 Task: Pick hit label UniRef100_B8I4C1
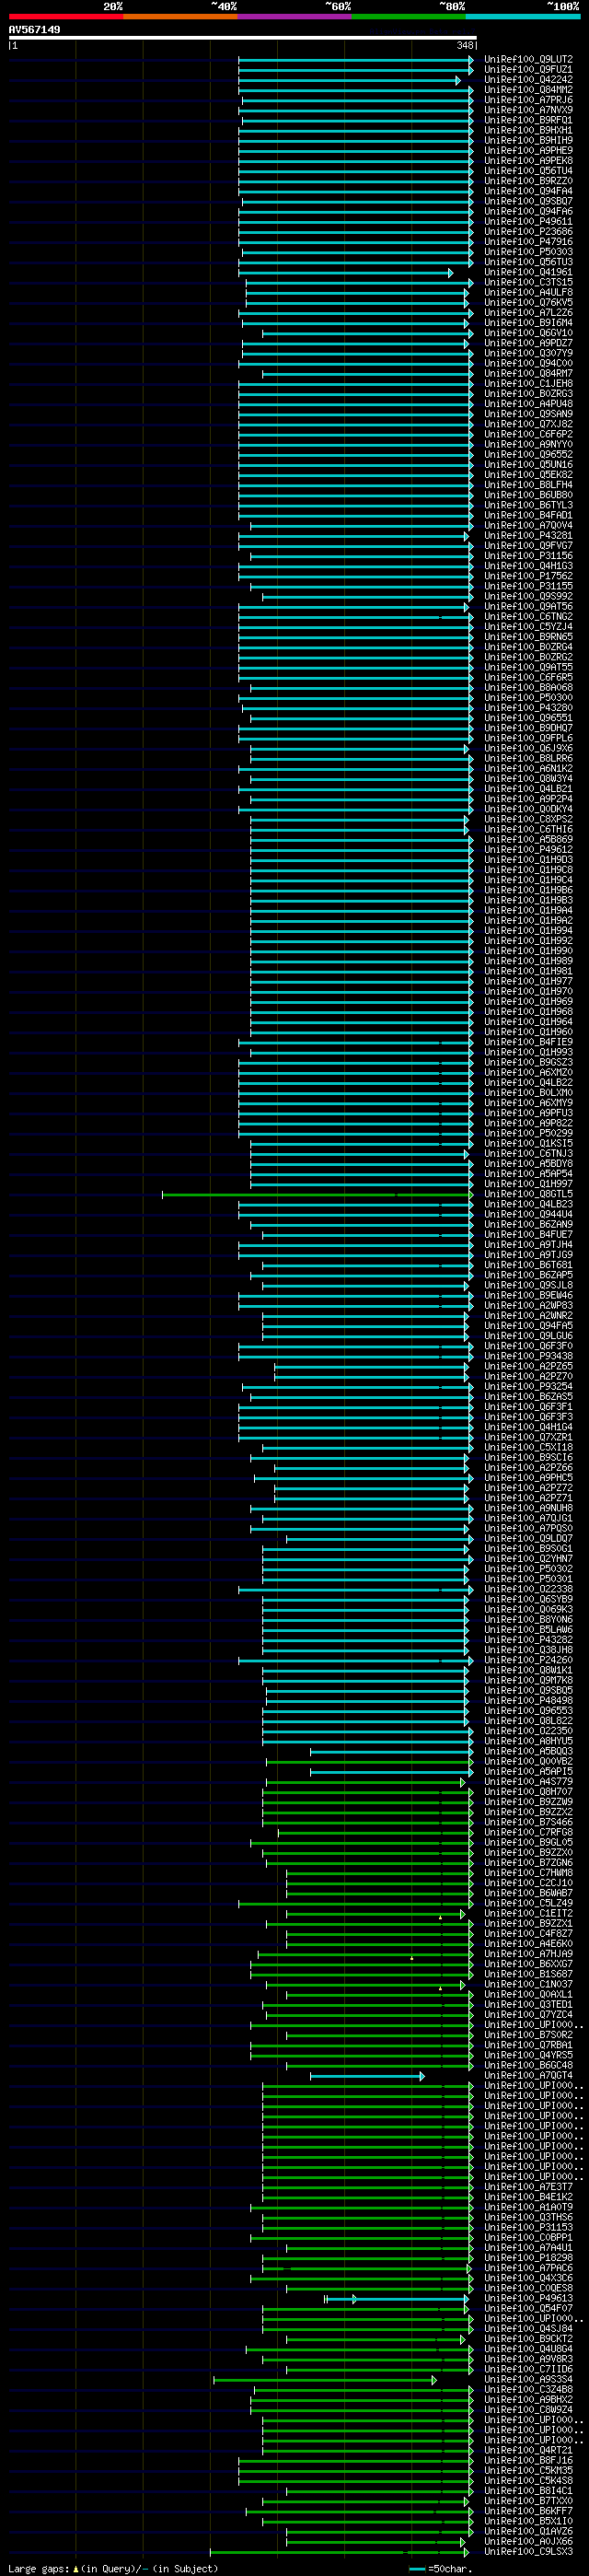[529, 2491]
